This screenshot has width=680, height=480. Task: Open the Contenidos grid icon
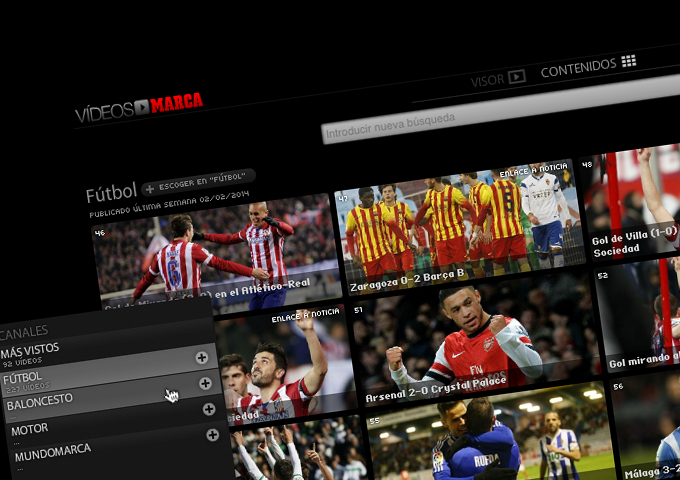628,61
